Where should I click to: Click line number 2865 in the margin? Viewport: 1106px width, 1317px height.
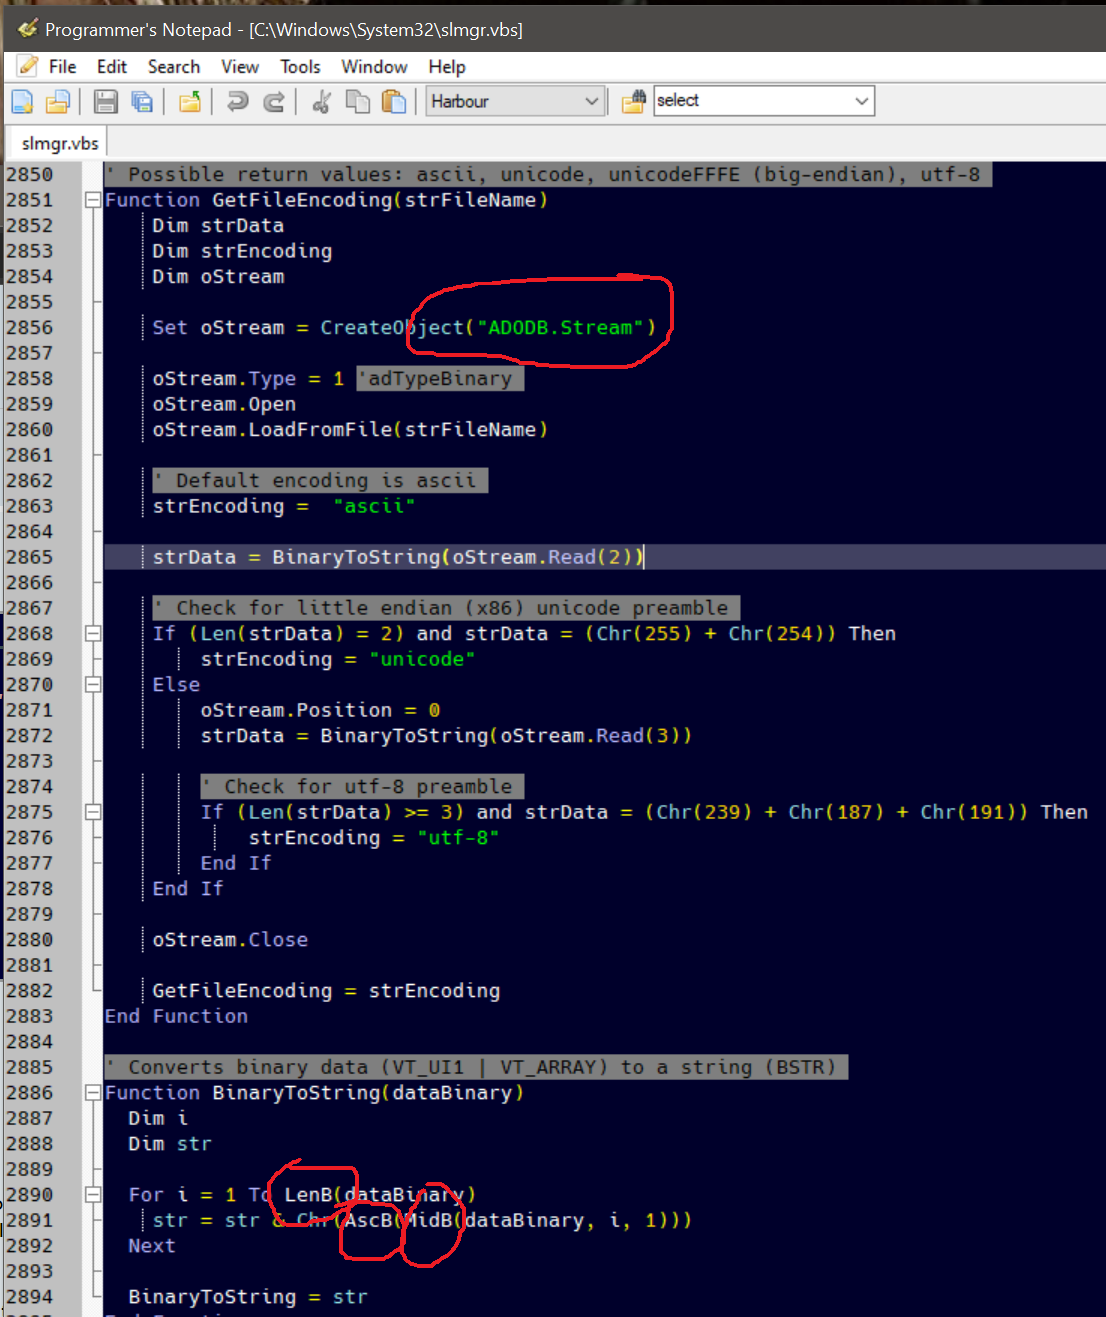(x=29, y=557)
